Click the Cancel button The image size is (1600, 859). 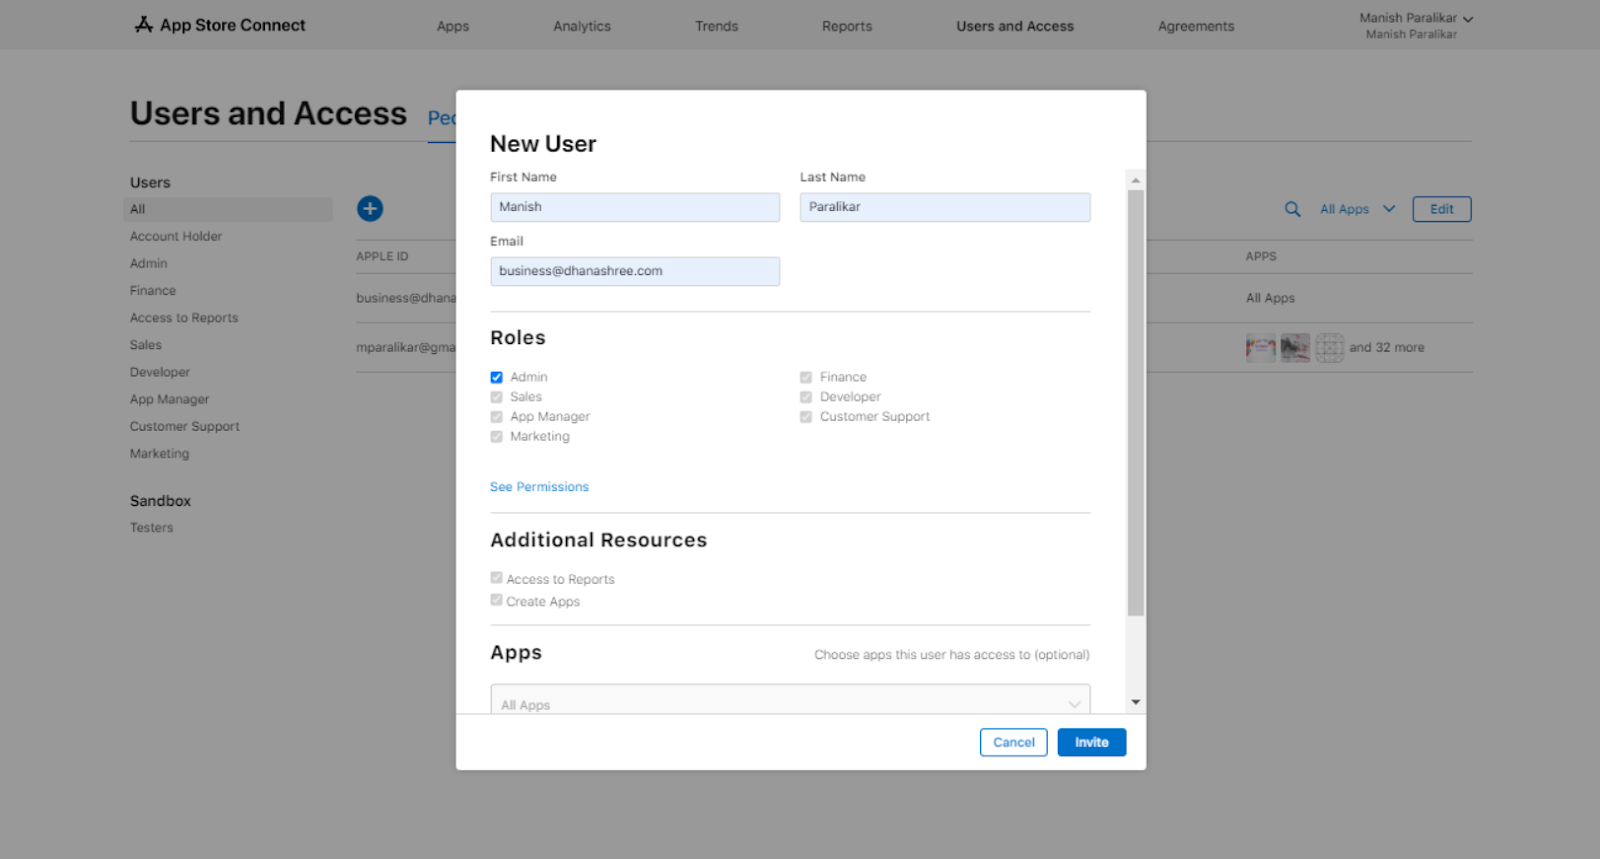pos(1014,742)
